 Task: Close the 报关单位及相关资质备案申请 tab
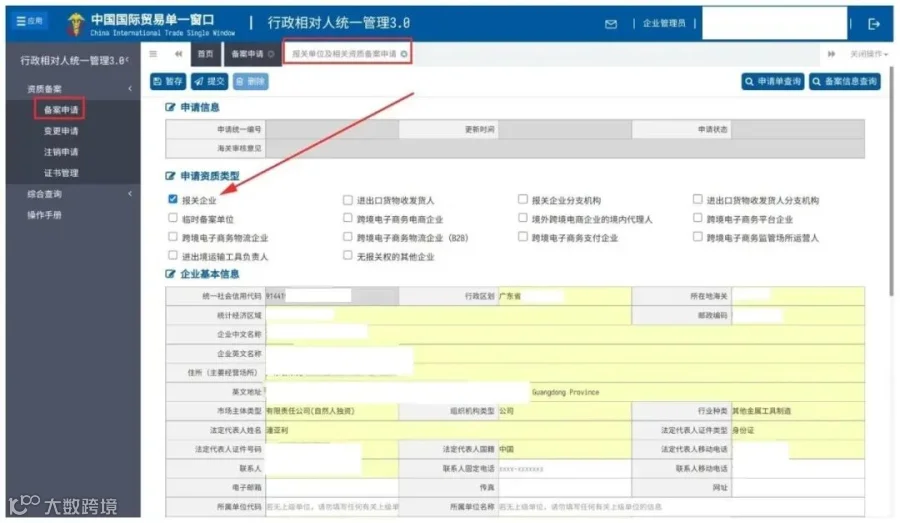[x=404, y=54]
